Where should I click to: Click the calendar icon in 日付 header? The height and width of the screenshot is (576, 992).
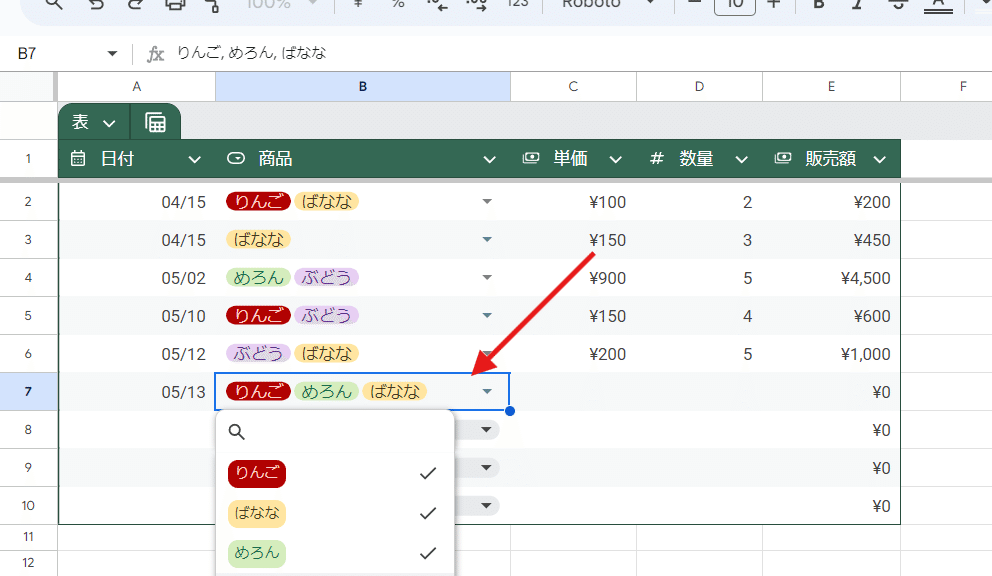78,158
